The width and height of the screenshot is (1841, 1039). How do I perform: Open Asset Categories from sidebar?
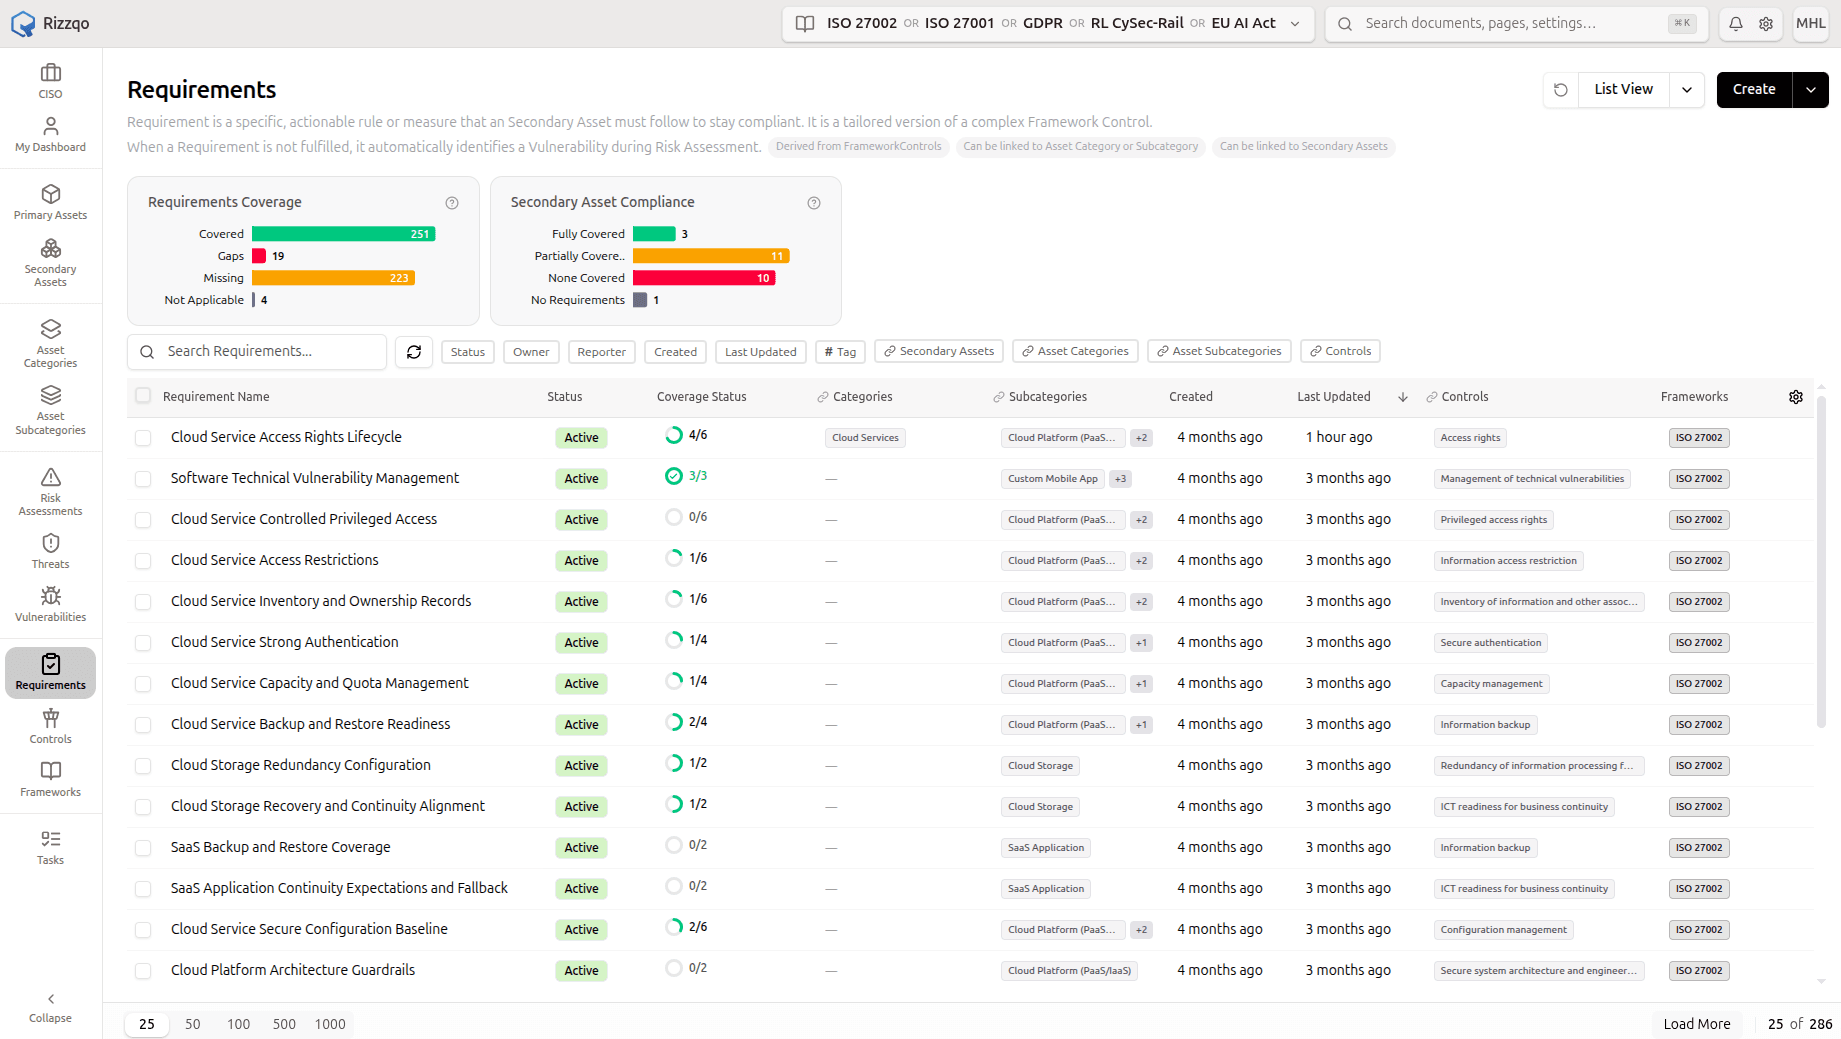(x=50, y=343)
